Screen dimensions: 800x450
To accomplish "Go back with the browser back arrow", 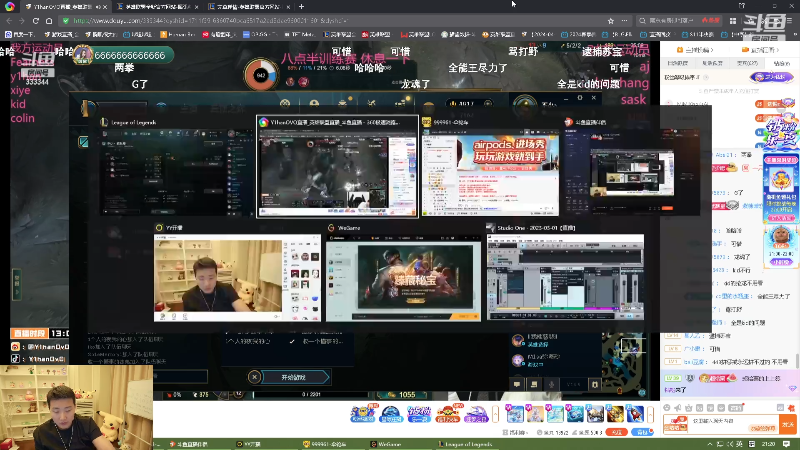I will 9,21.
